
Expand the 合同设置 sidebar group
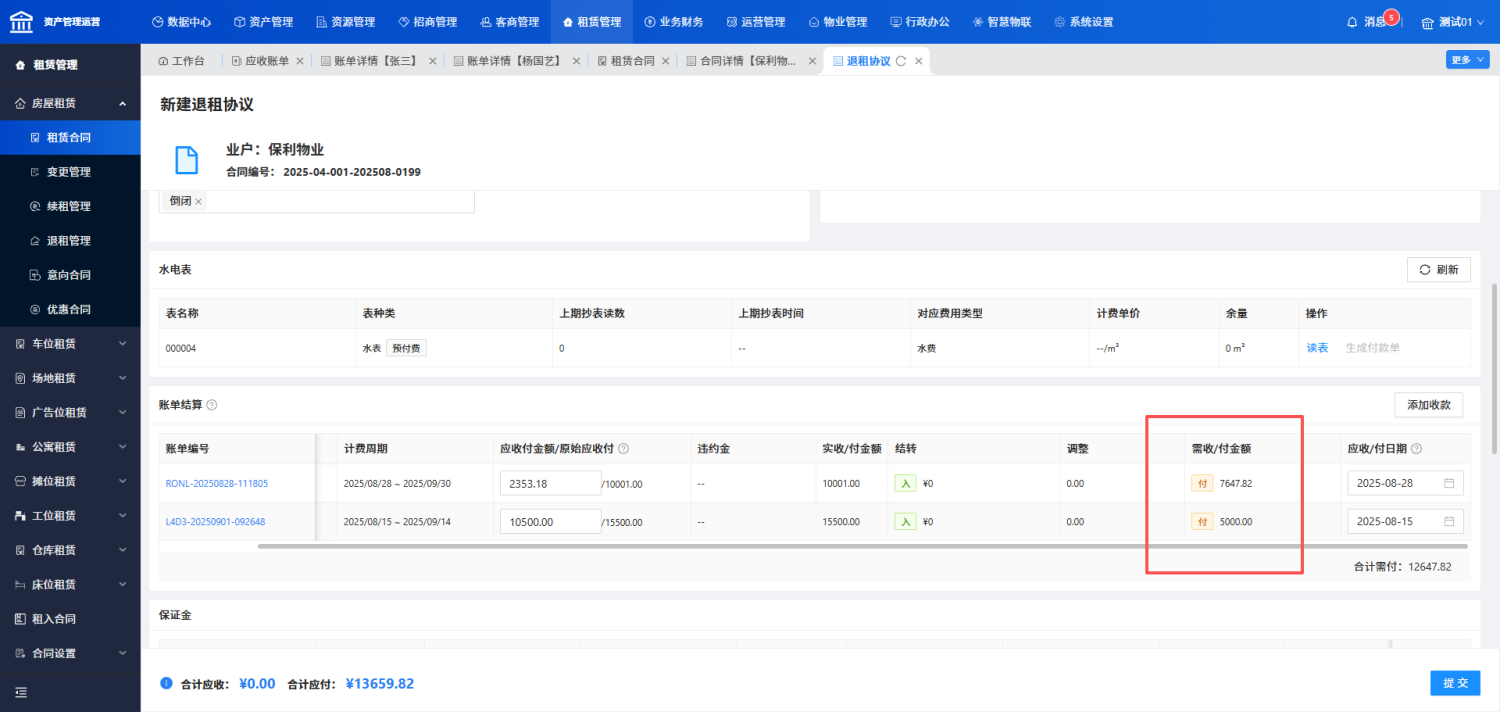click(70, 653)
